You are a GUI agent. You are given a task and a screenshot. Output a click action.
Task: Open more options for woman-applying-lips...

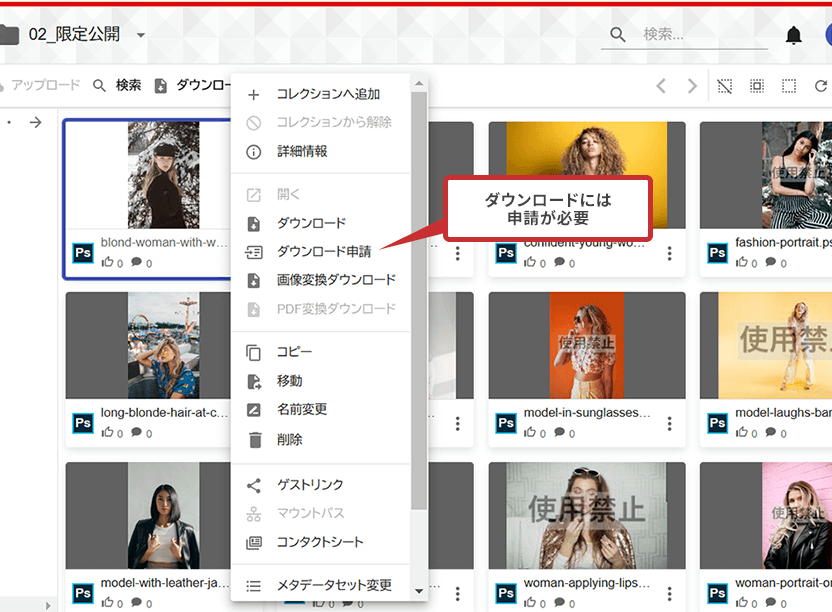(670, 593)
